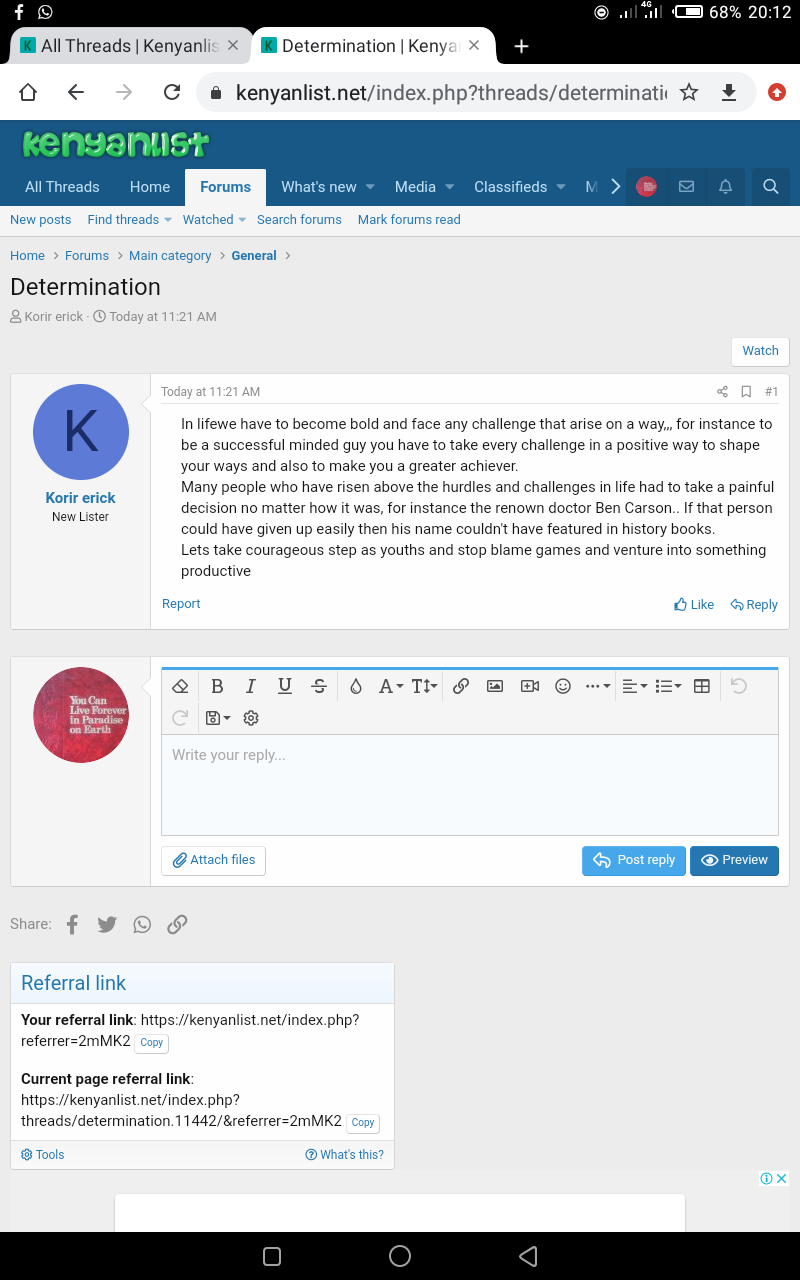Toggle underline formatting
The image size is (800, 1280).
click(285, 686)
